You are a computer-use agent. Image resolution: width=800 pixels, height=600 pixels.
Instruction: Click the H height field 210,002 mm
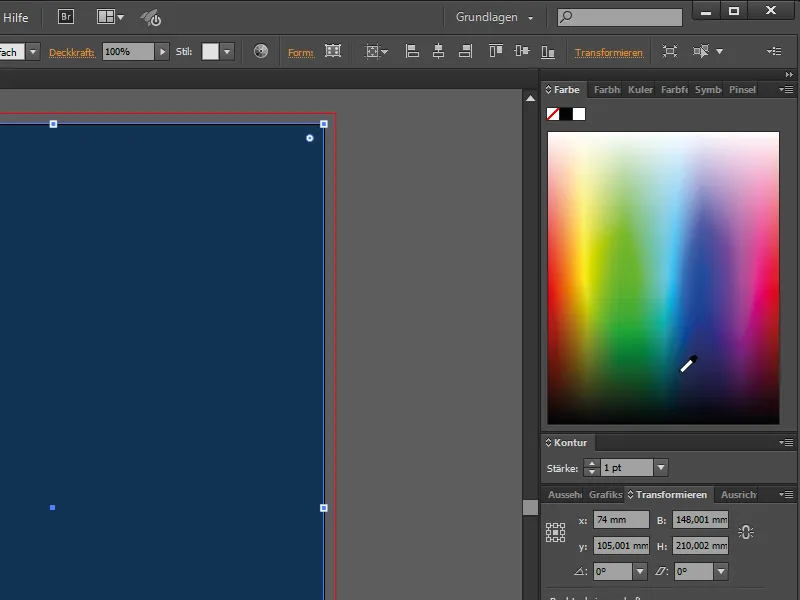point(701,546)
